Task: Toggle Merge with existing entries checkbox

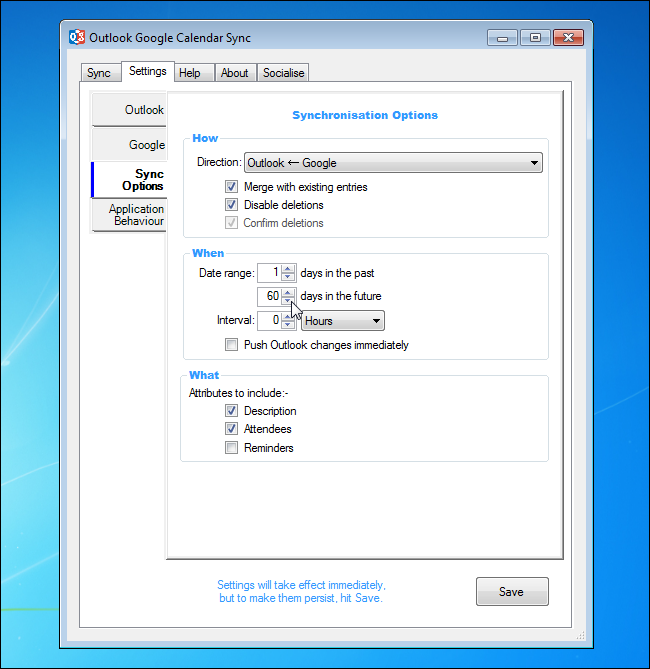Action: [231, 187]
